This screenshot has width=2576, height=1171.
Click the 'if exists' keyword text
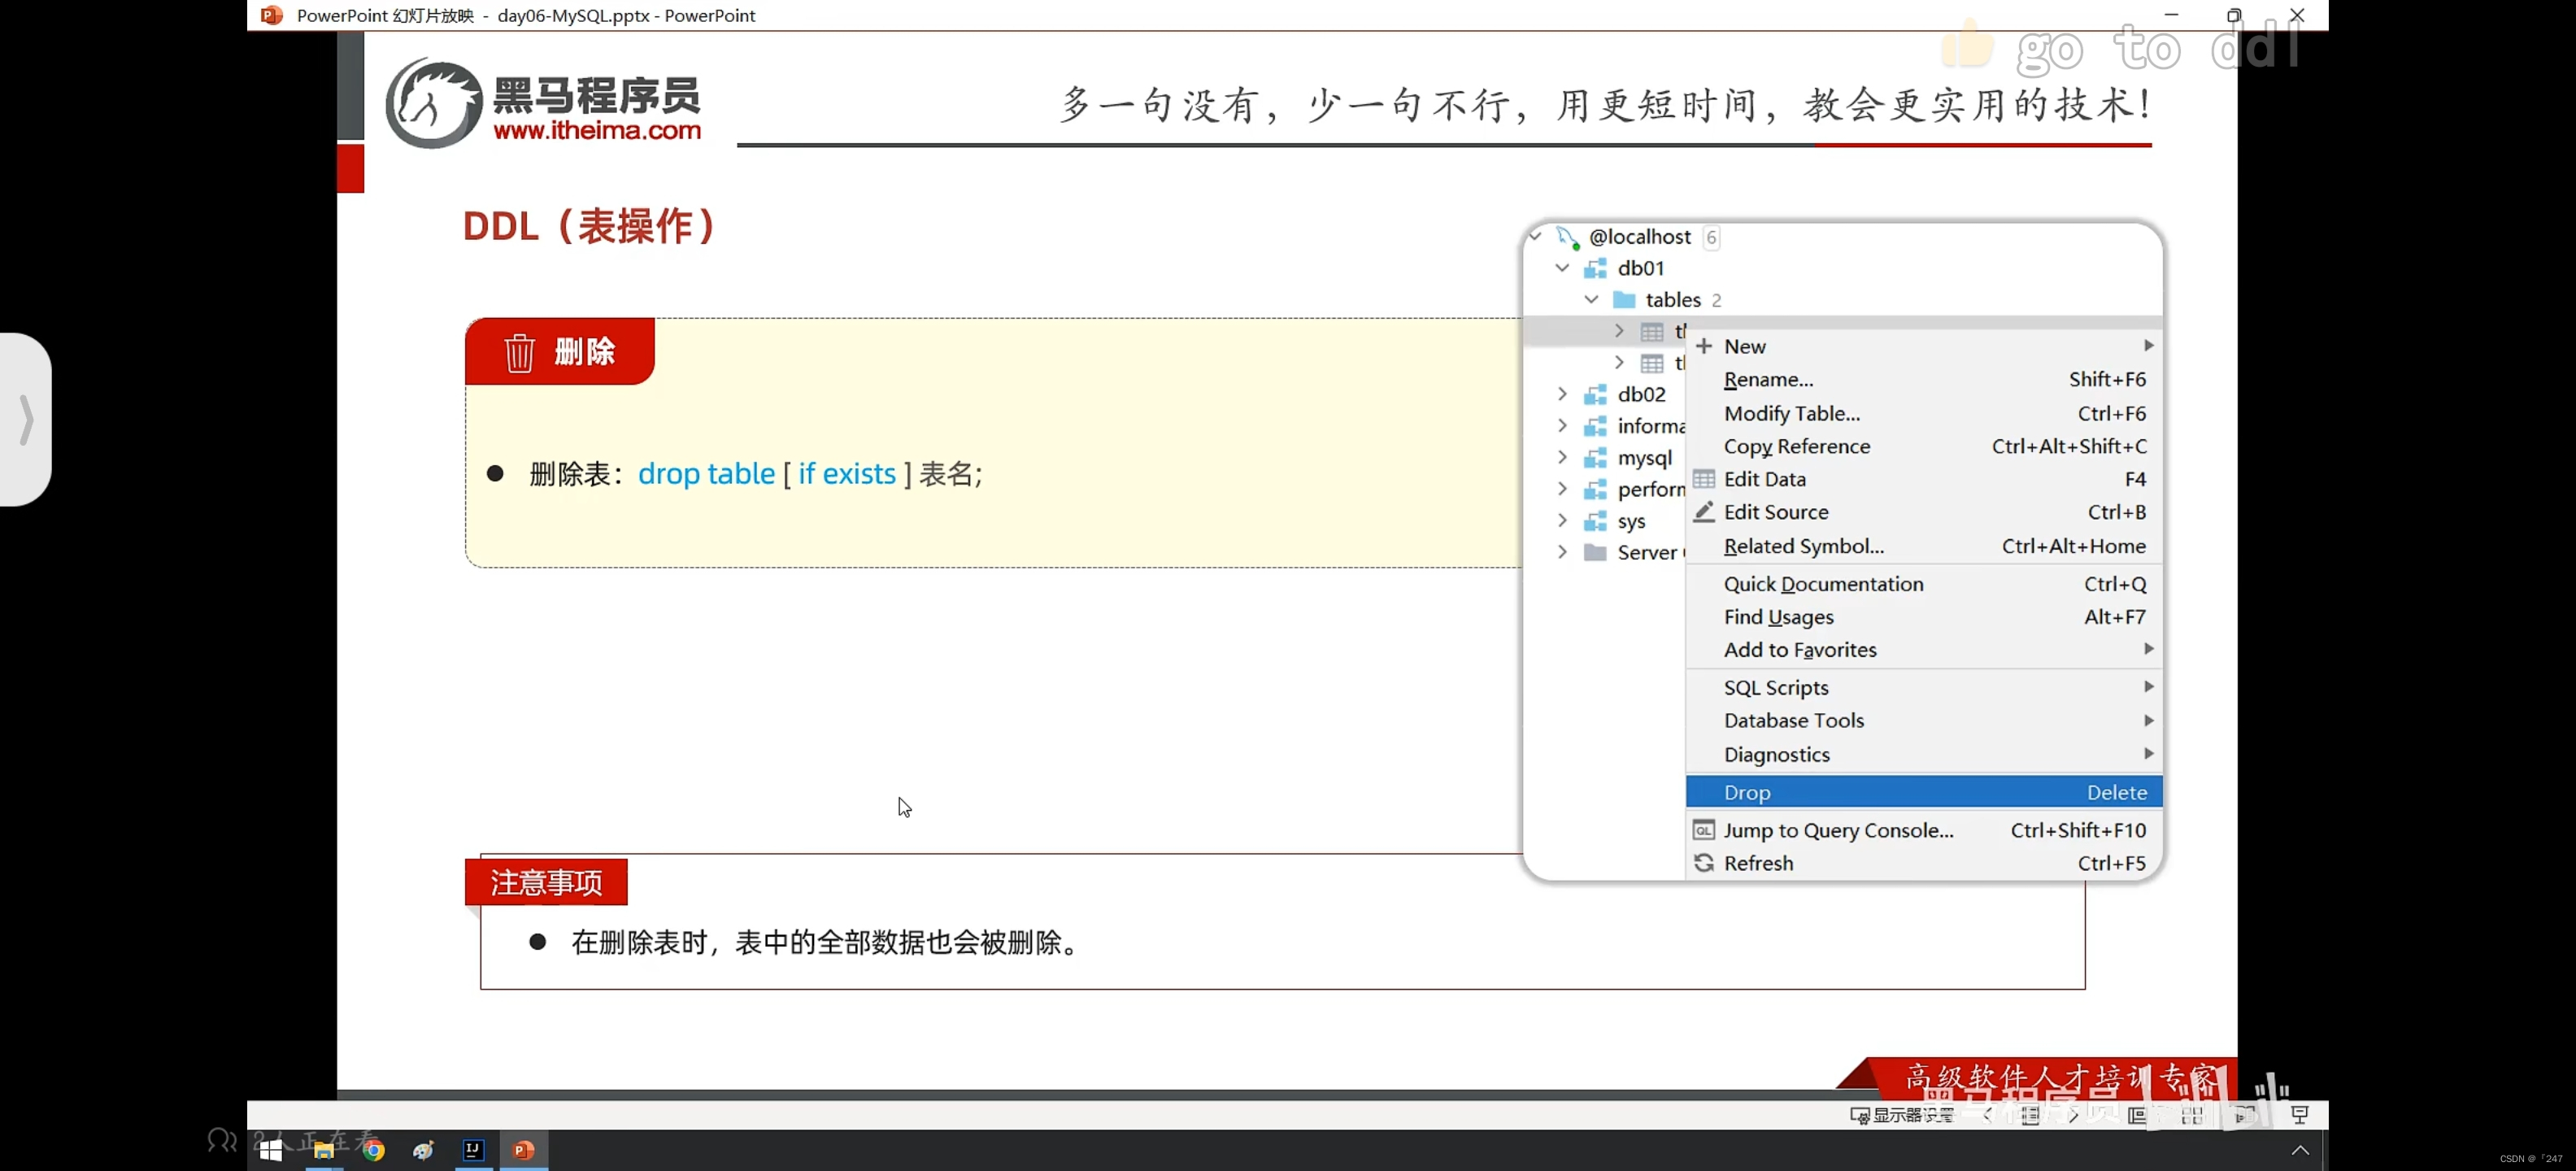click(846, 473)
